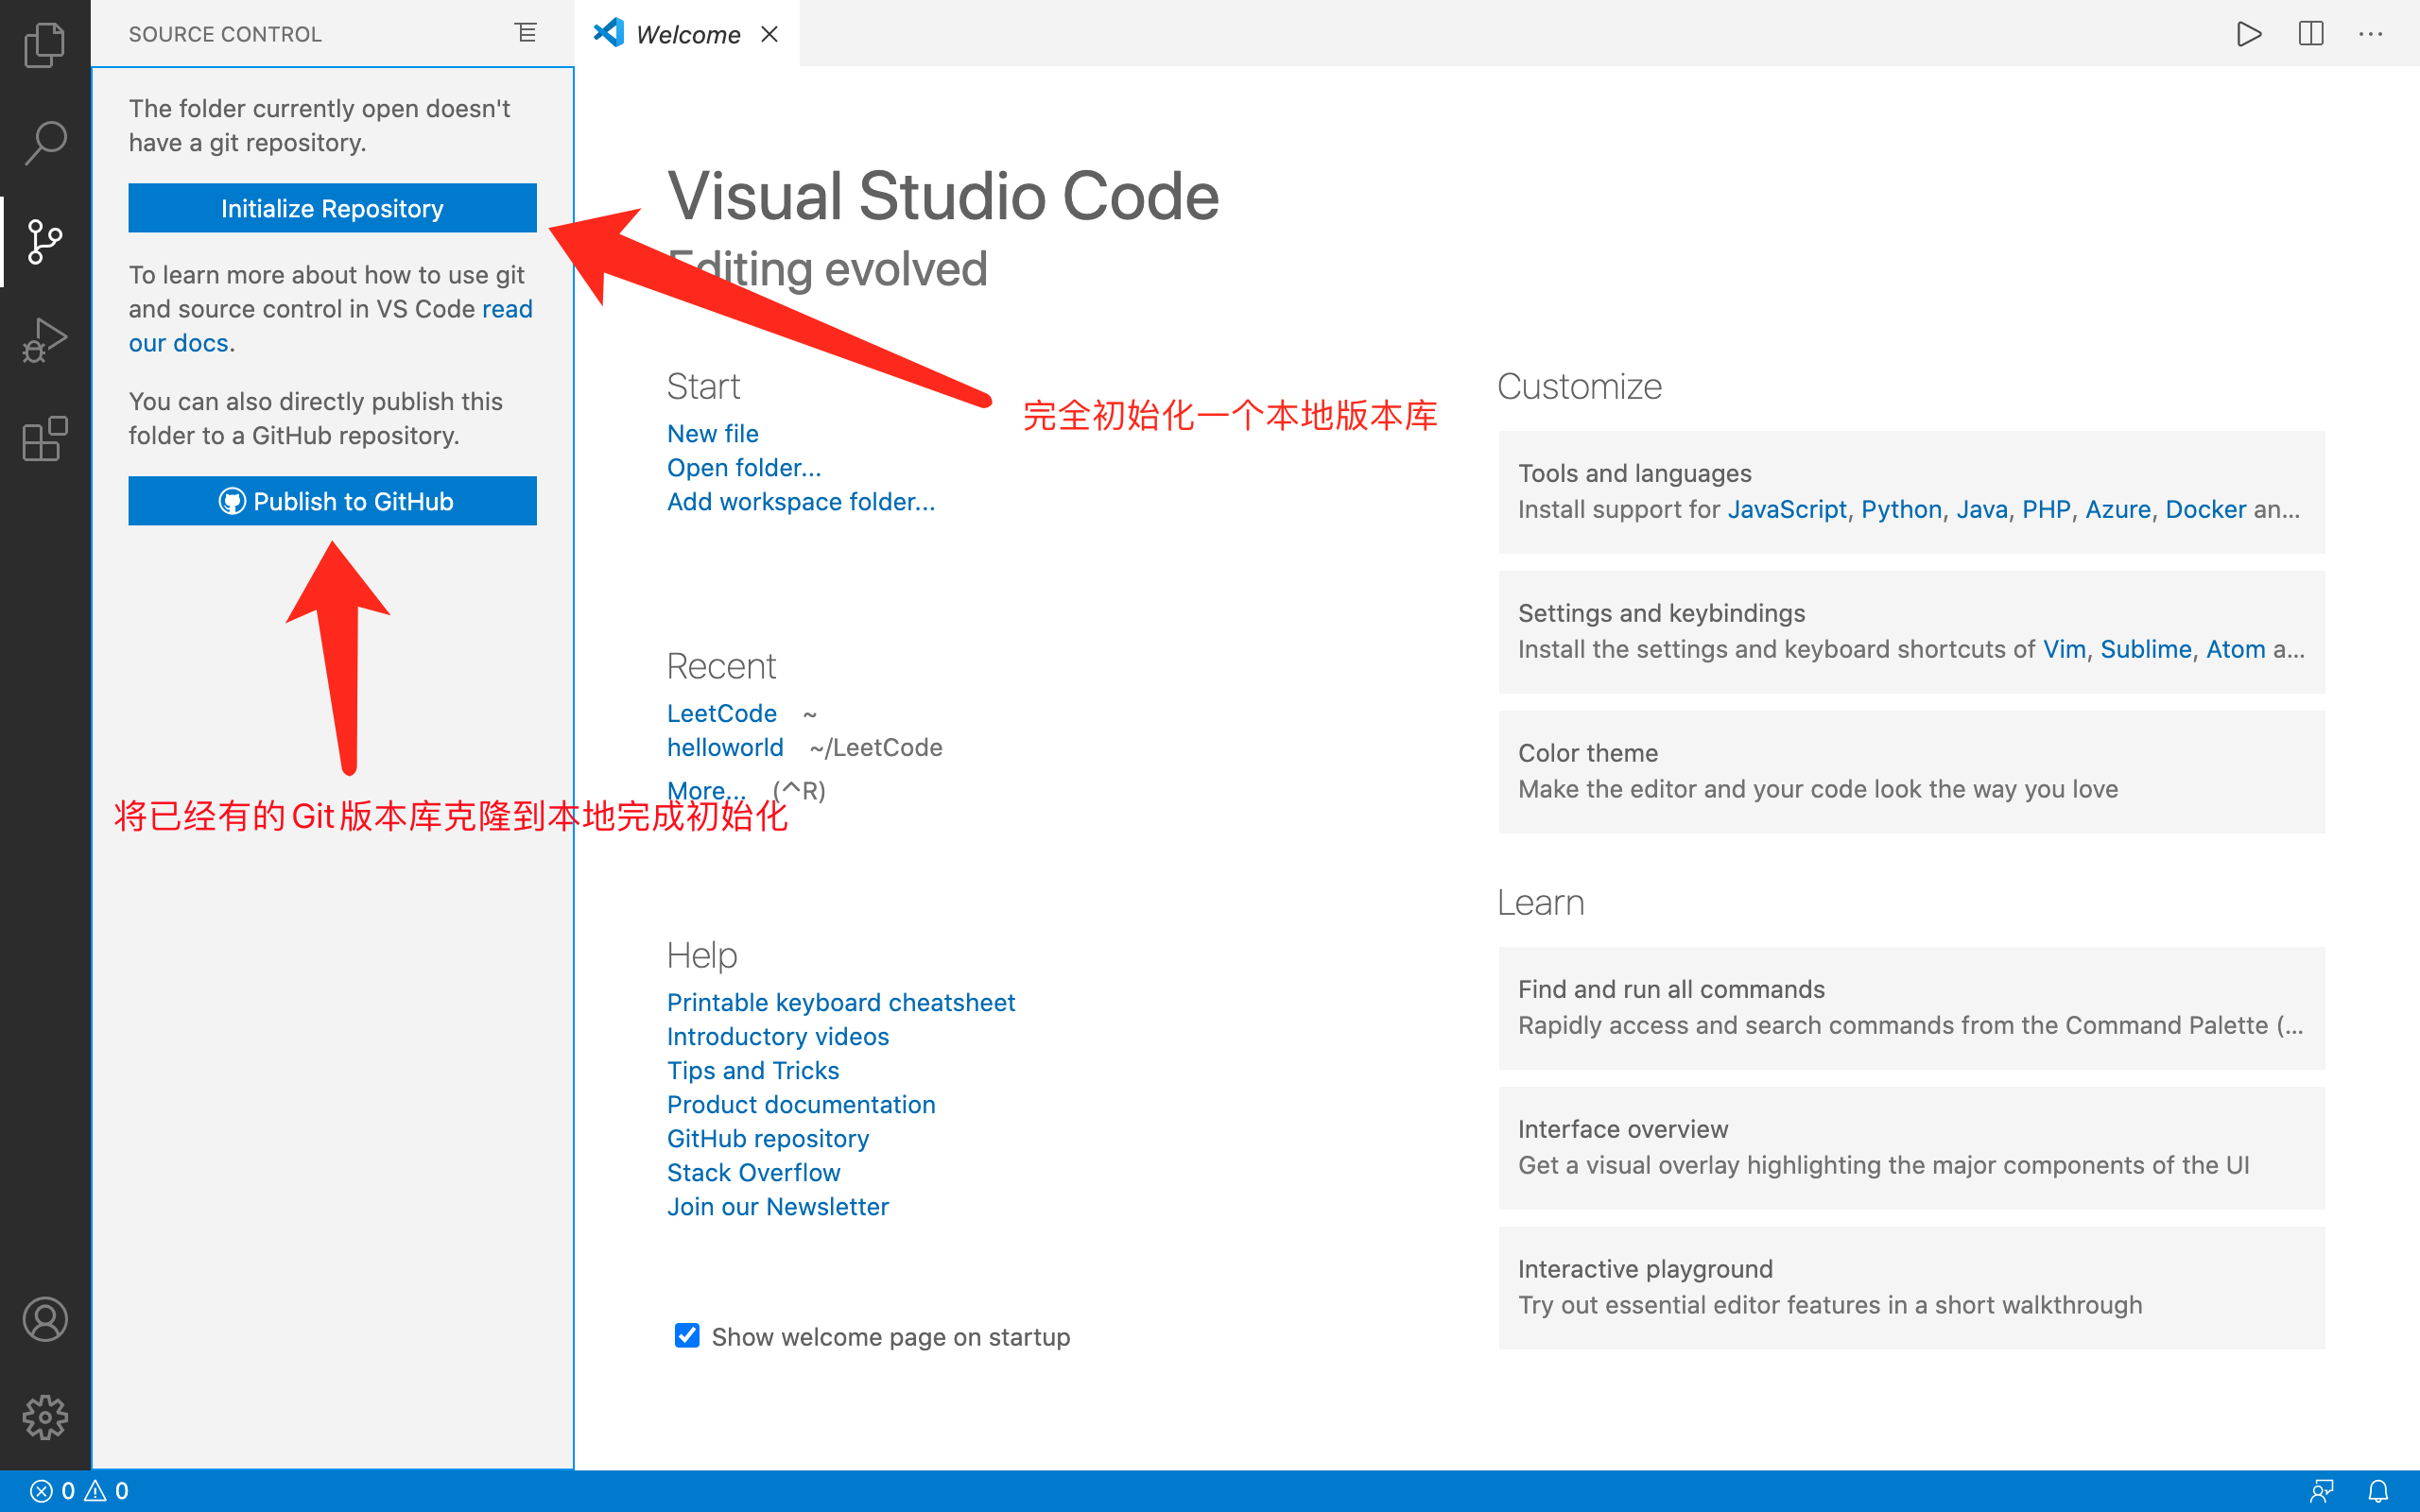Open the LeetCode recent folder link
2420x1512 pixels.
tap(721, 713)
